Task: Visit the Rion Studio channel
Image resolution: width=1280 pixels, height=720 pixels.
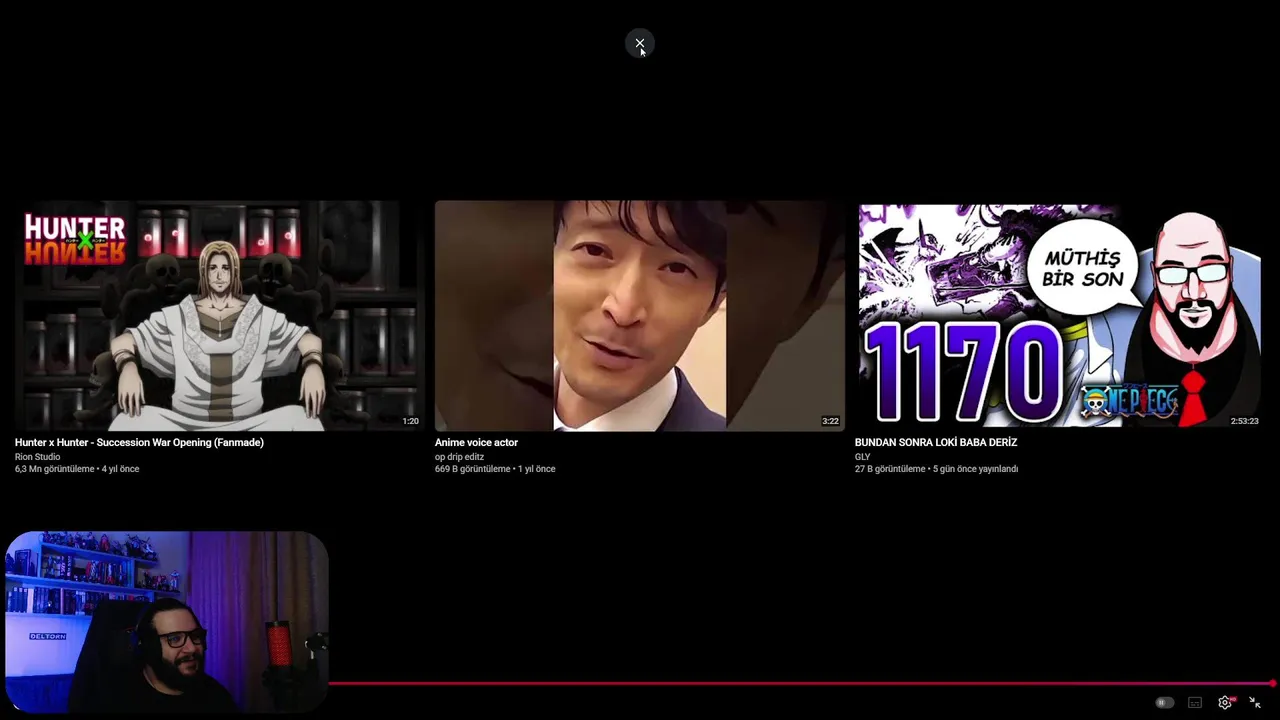Action: 37,457
